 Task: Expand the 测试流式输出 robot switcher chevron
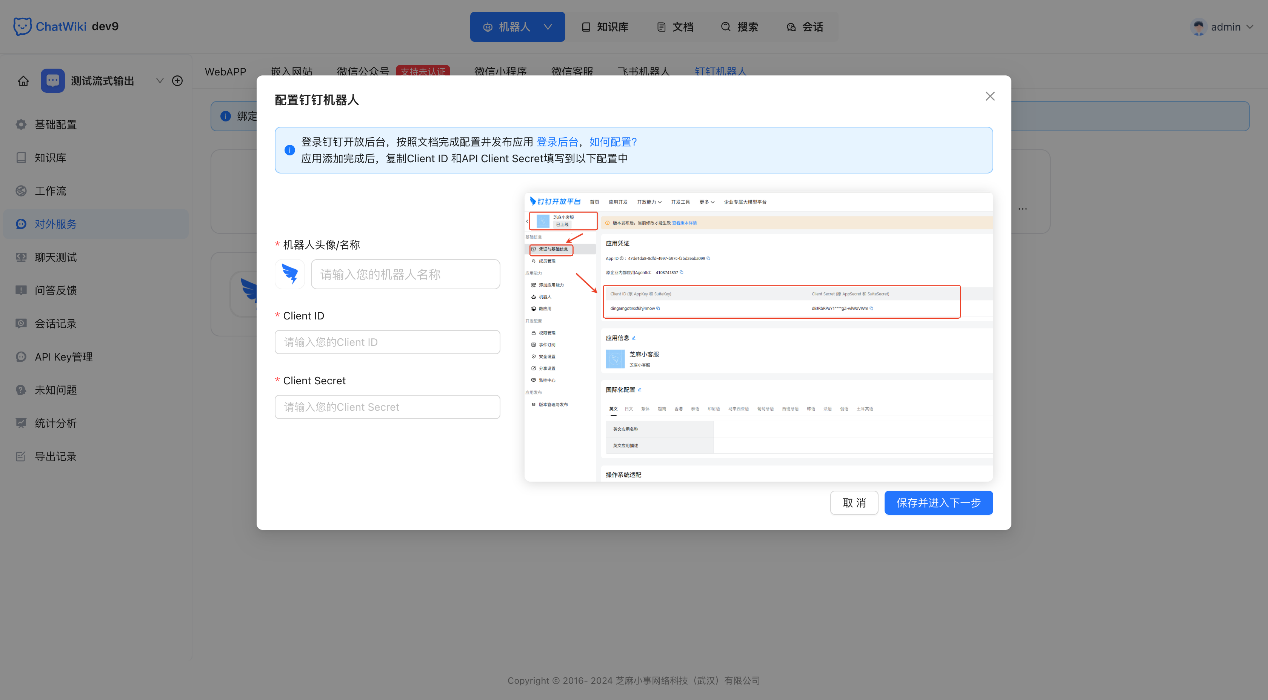[x=160, y=81]
